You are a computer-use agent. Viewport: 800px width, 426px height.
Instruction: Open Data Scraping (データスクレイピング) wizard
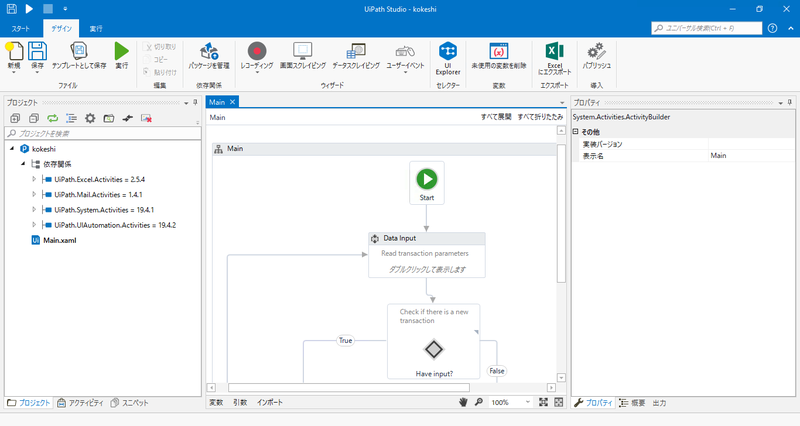pos(356,52)
